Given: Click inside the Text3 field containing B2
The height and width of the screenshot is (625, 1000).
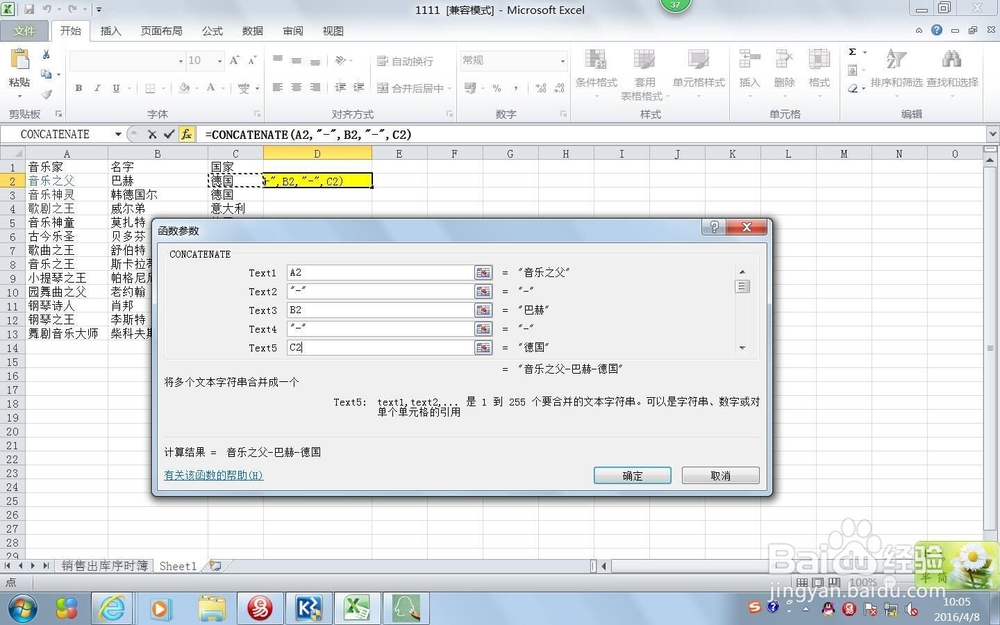Looking at the screenshot, I should click(x=380, y=310).
